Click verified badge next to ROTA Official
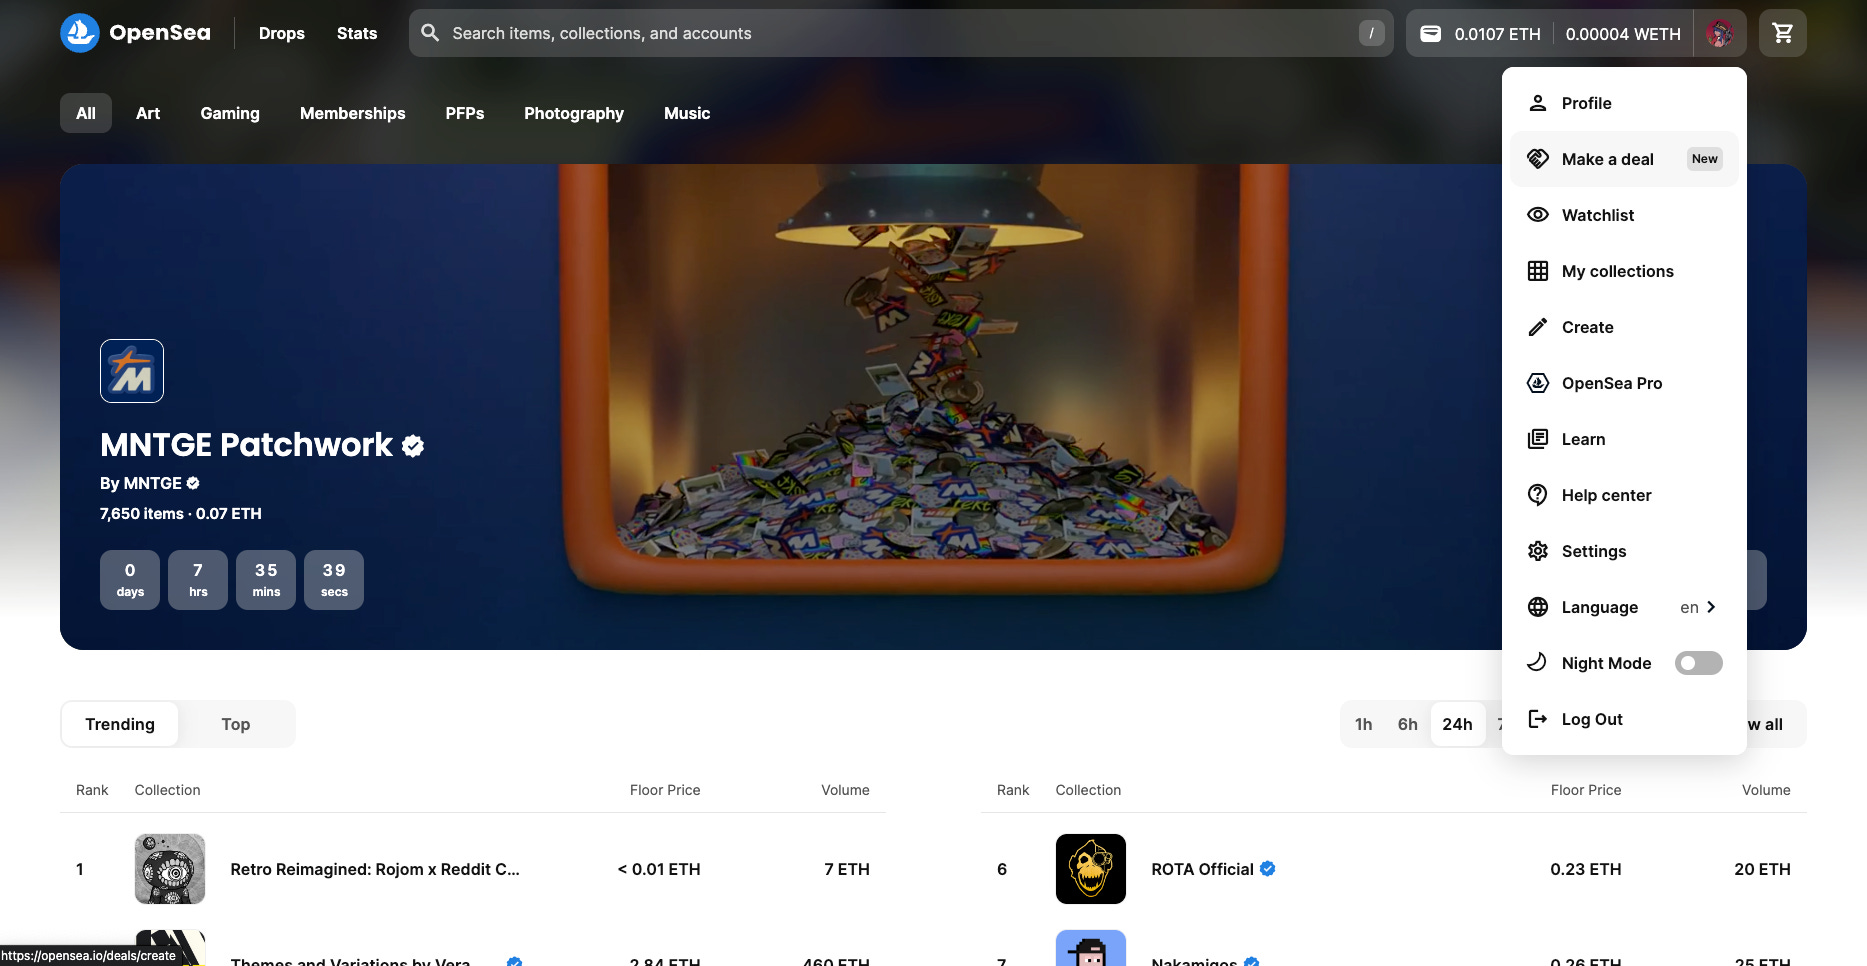 pos(1268,869)
